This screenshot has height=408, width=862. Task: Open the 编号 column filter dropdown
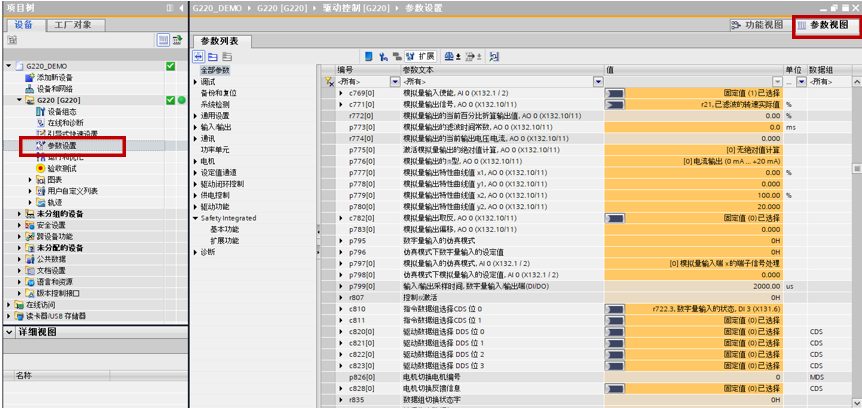click(x=395, y=81)
